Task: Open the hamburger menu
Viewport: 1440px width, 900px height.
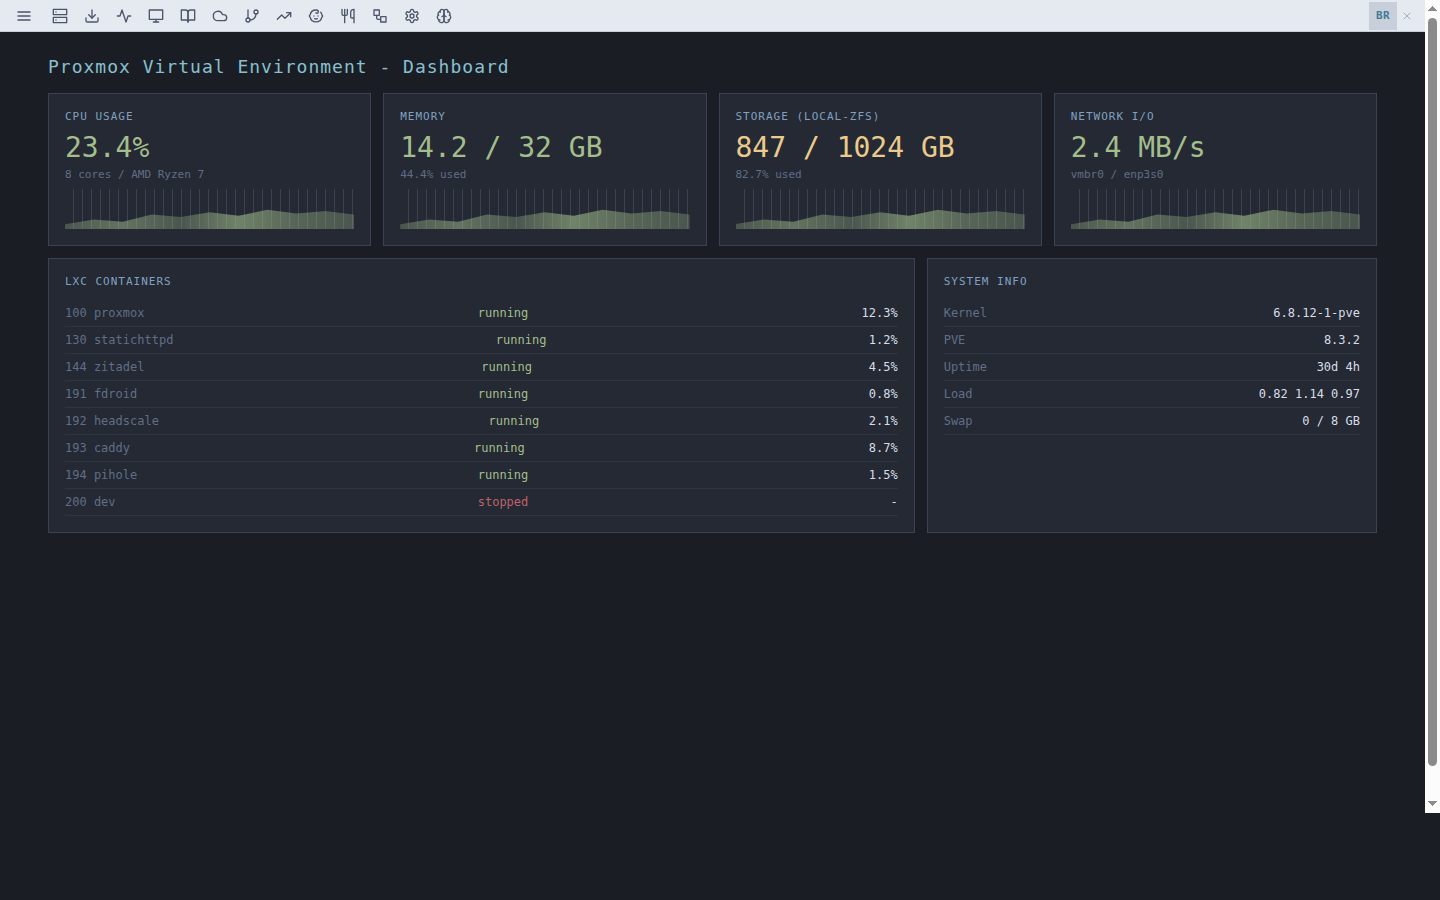Action: point(24,16)
